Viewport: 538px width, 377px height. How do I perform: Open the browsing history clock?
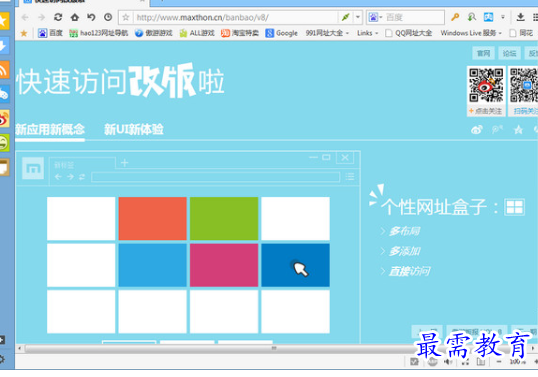click(x=108, y=17)
